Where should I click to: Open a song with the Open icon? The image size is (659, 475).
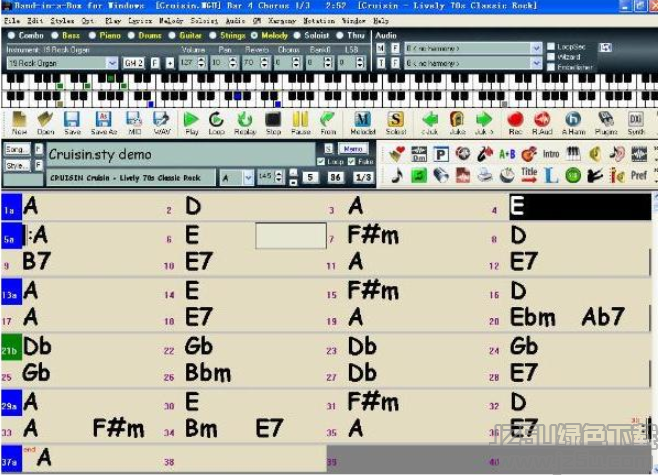pyautogui.click(x=45, y=123)
